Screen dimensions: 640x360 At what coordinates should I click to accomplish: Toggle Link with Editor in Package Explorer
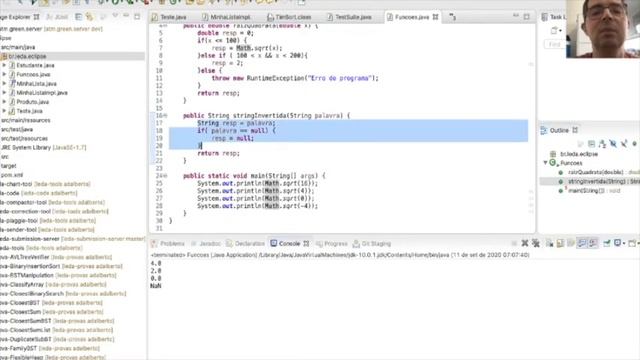(89, 17)
